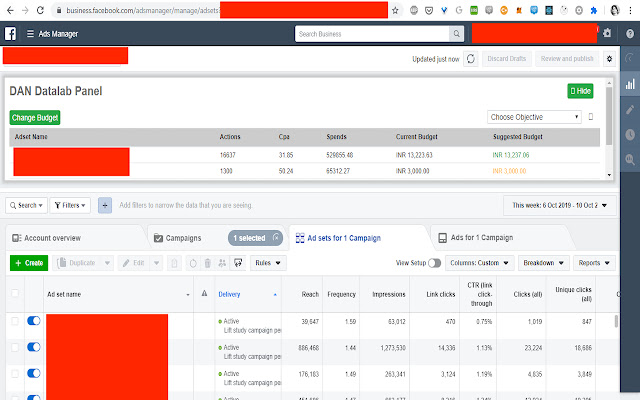The width and height of the screenshot is (640, 400).
Task: Open the Search dropdown
Action: pos(27,205)
